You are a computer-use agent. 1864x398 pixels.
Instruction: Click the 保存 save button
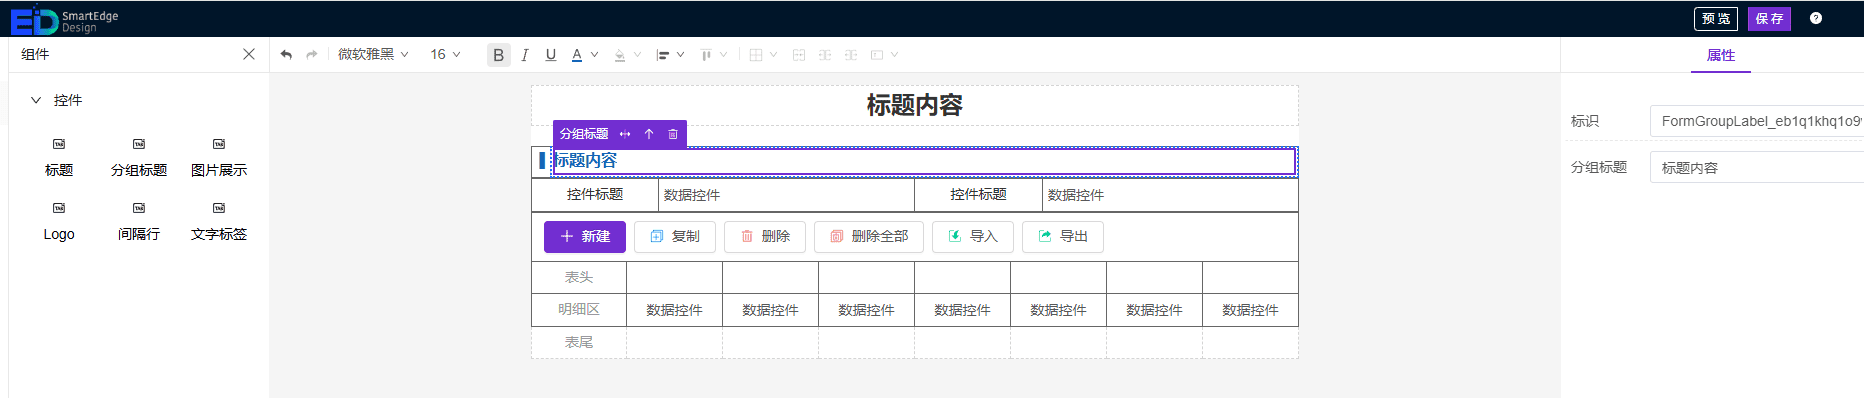[x=1769, y=19]
